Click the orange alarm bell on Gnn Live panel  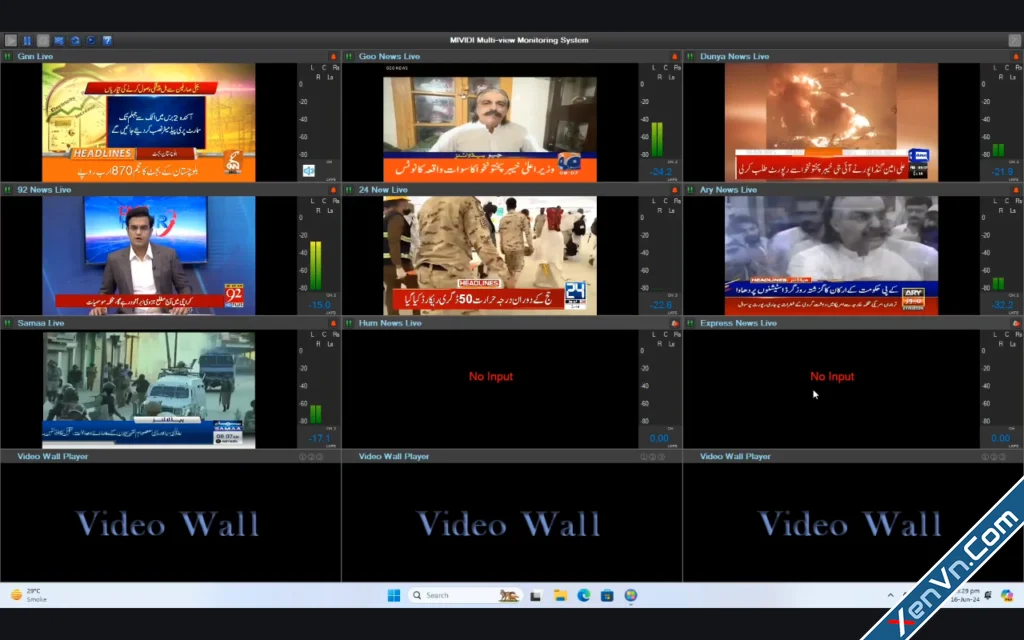[333, 57]
